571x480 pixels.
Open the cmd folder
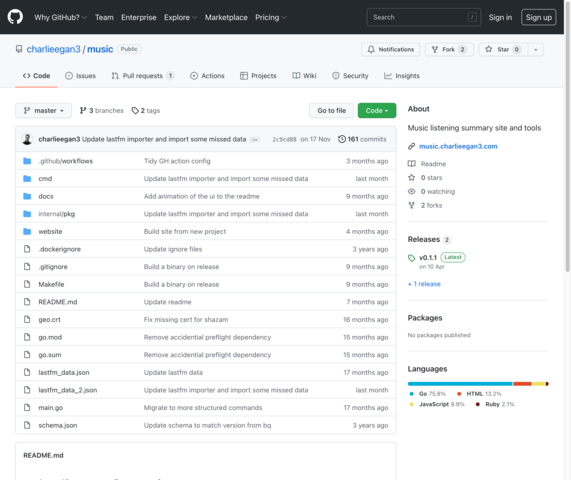[x=45, y=178]
